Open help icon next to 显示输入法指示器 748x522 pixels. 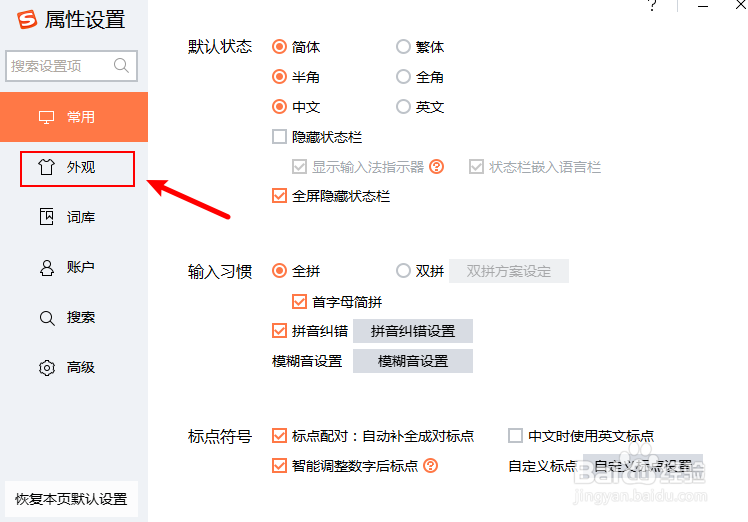pyautogui.click(x=436, y=167)
